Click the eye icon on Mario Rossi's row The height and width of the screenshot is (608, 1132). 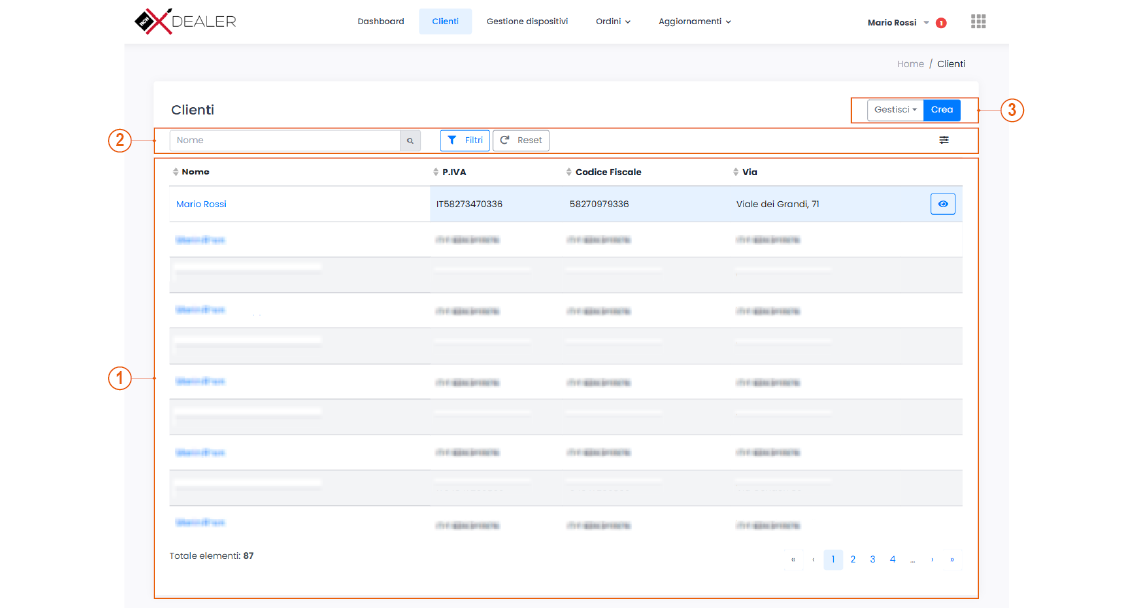click(x=942, y=203)
